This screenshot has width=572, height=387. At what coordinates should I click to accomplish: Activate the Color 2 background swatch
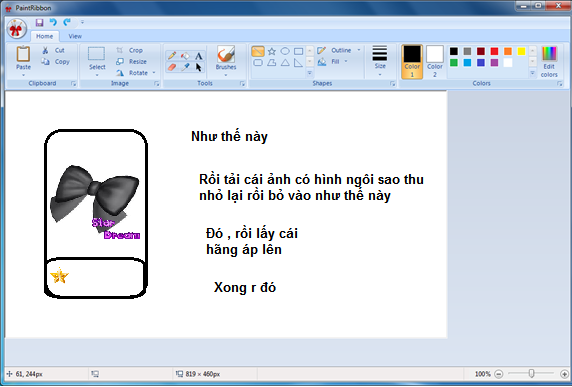coord(435,61)
